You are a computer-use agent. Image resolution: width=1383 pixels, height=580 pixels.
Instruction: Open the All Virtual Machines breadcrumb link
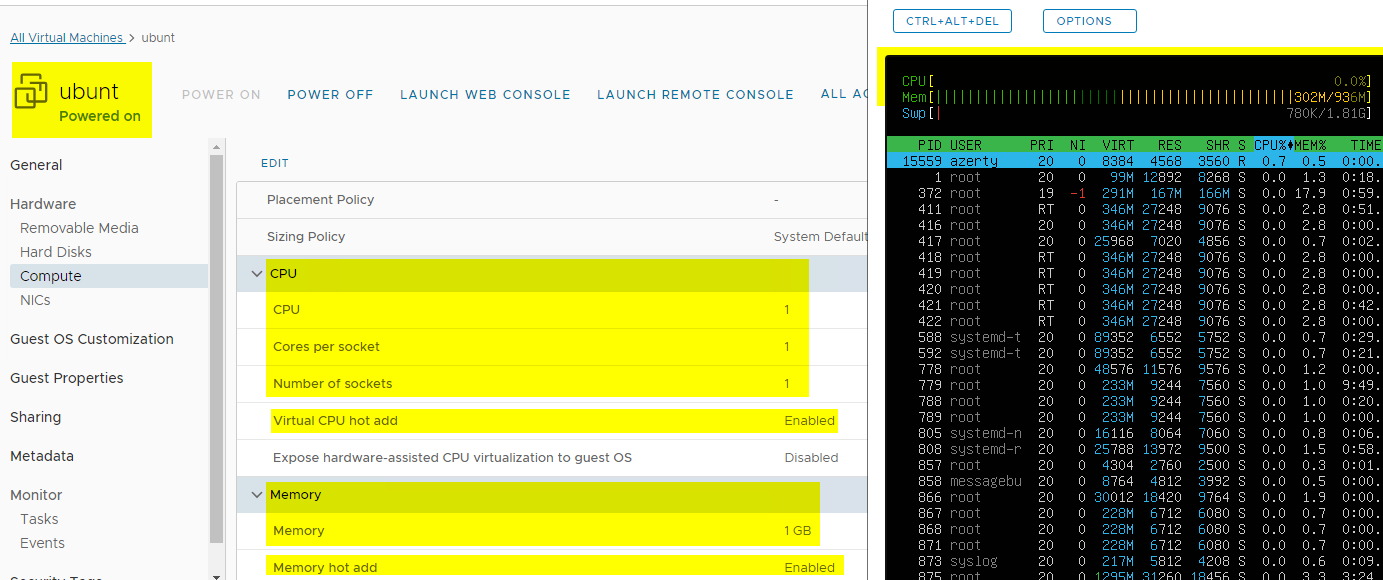[67, 38]
